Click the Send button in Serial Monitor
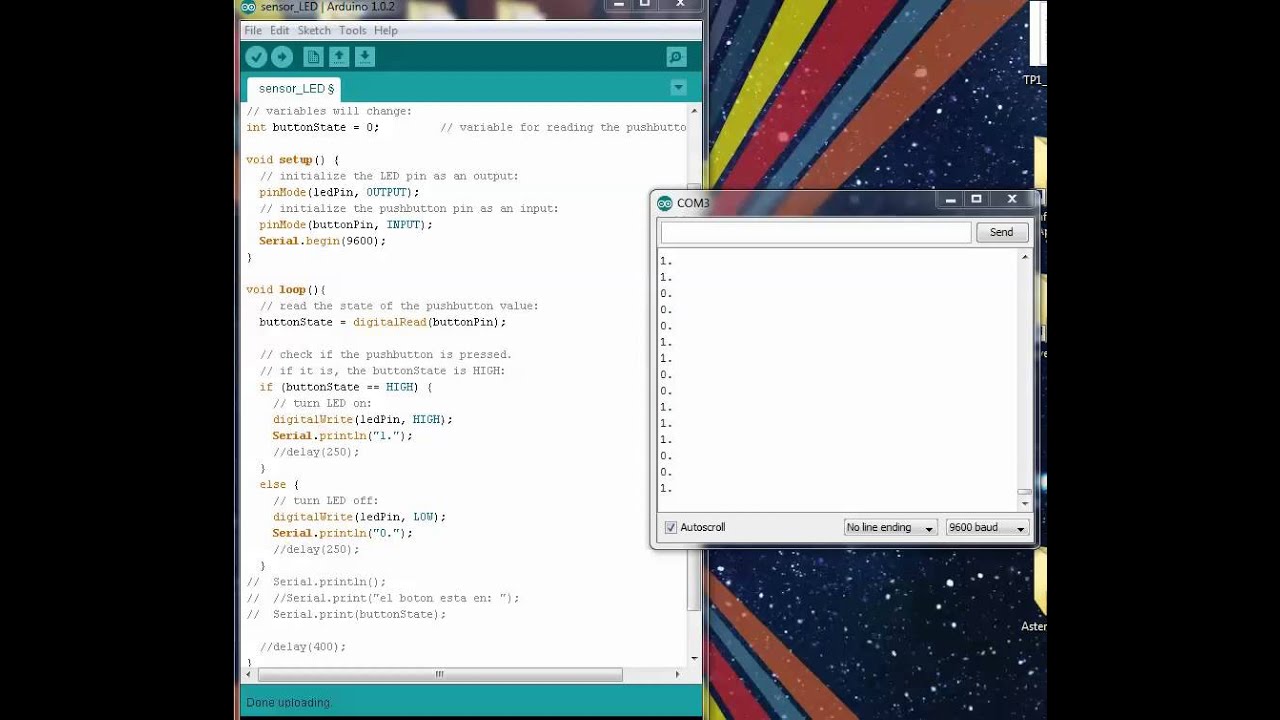 [x=1001, y=232]
